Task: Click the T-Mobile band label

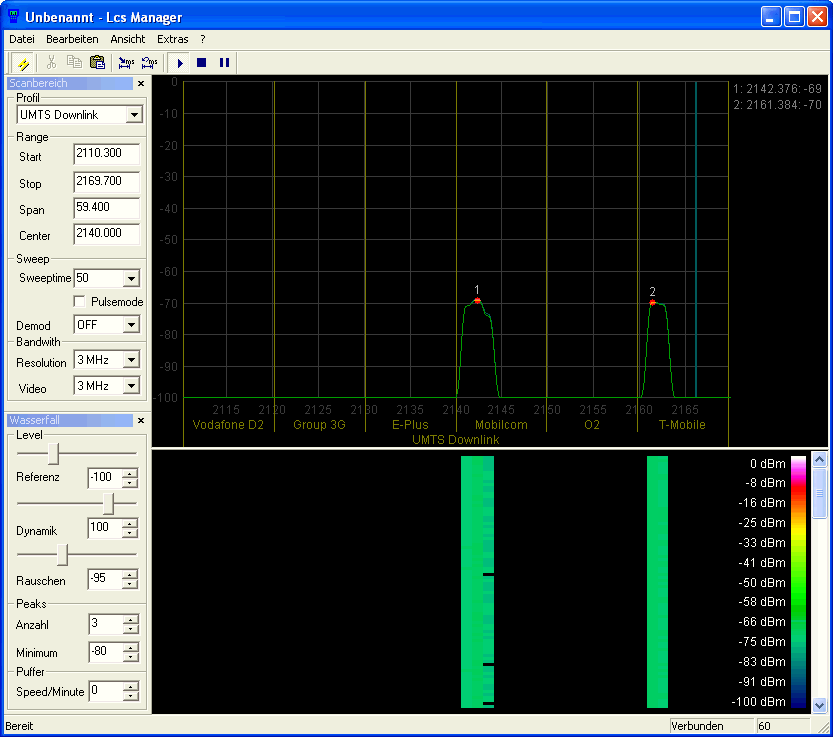Action: [682, 425]
